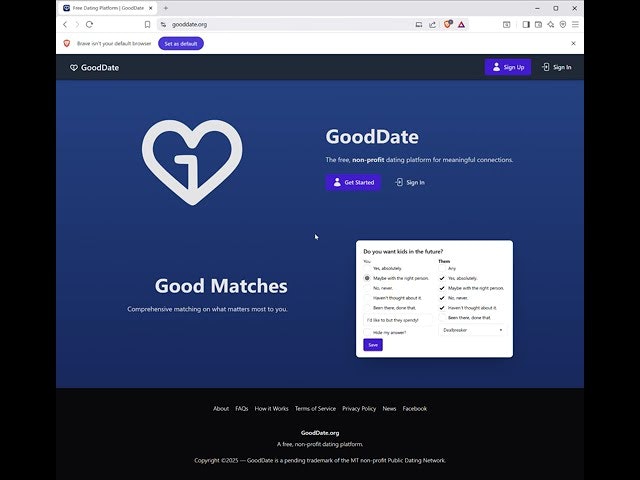The height and width of the screenshot is (480, 640).
Task: Click 'Do you want kids in the future?'
Action: (x=403, y=251)
